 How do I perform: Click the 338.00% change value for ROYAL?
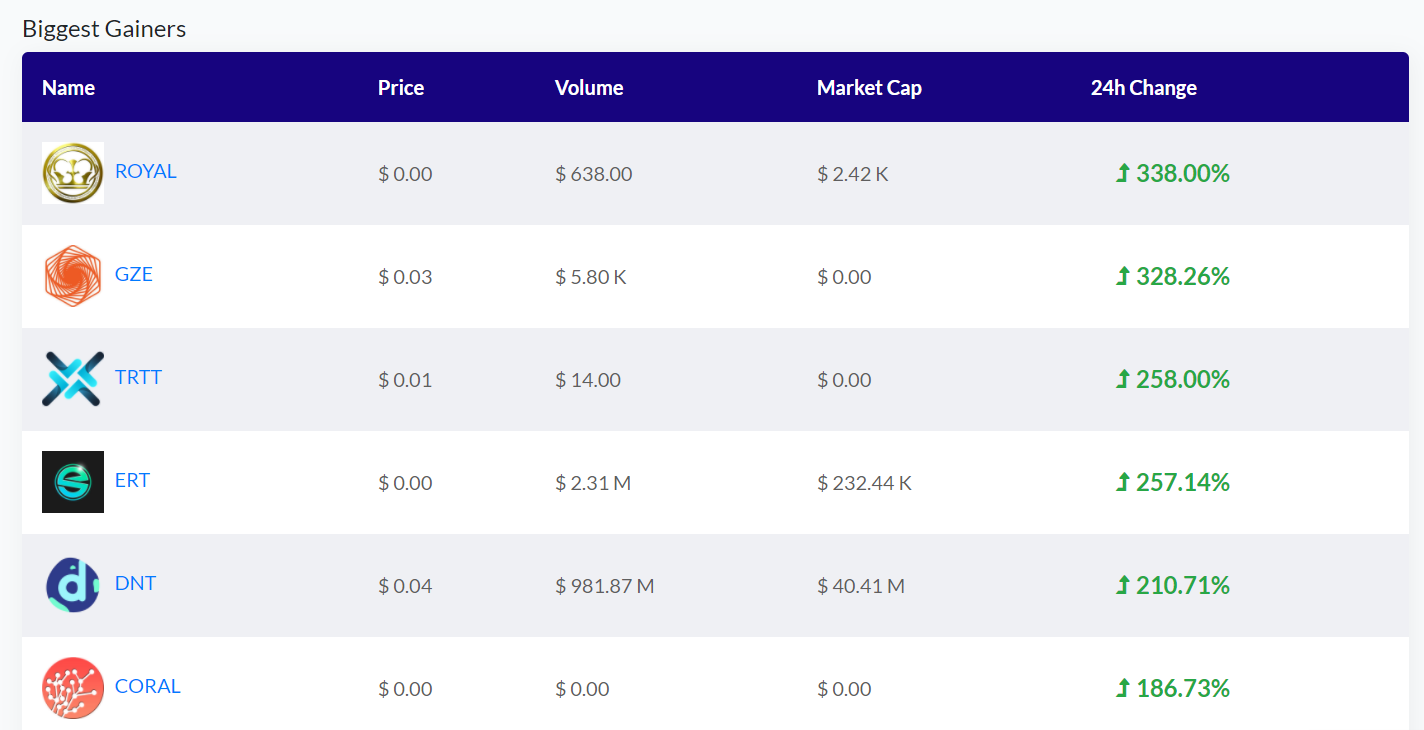tap(1183, 173)
